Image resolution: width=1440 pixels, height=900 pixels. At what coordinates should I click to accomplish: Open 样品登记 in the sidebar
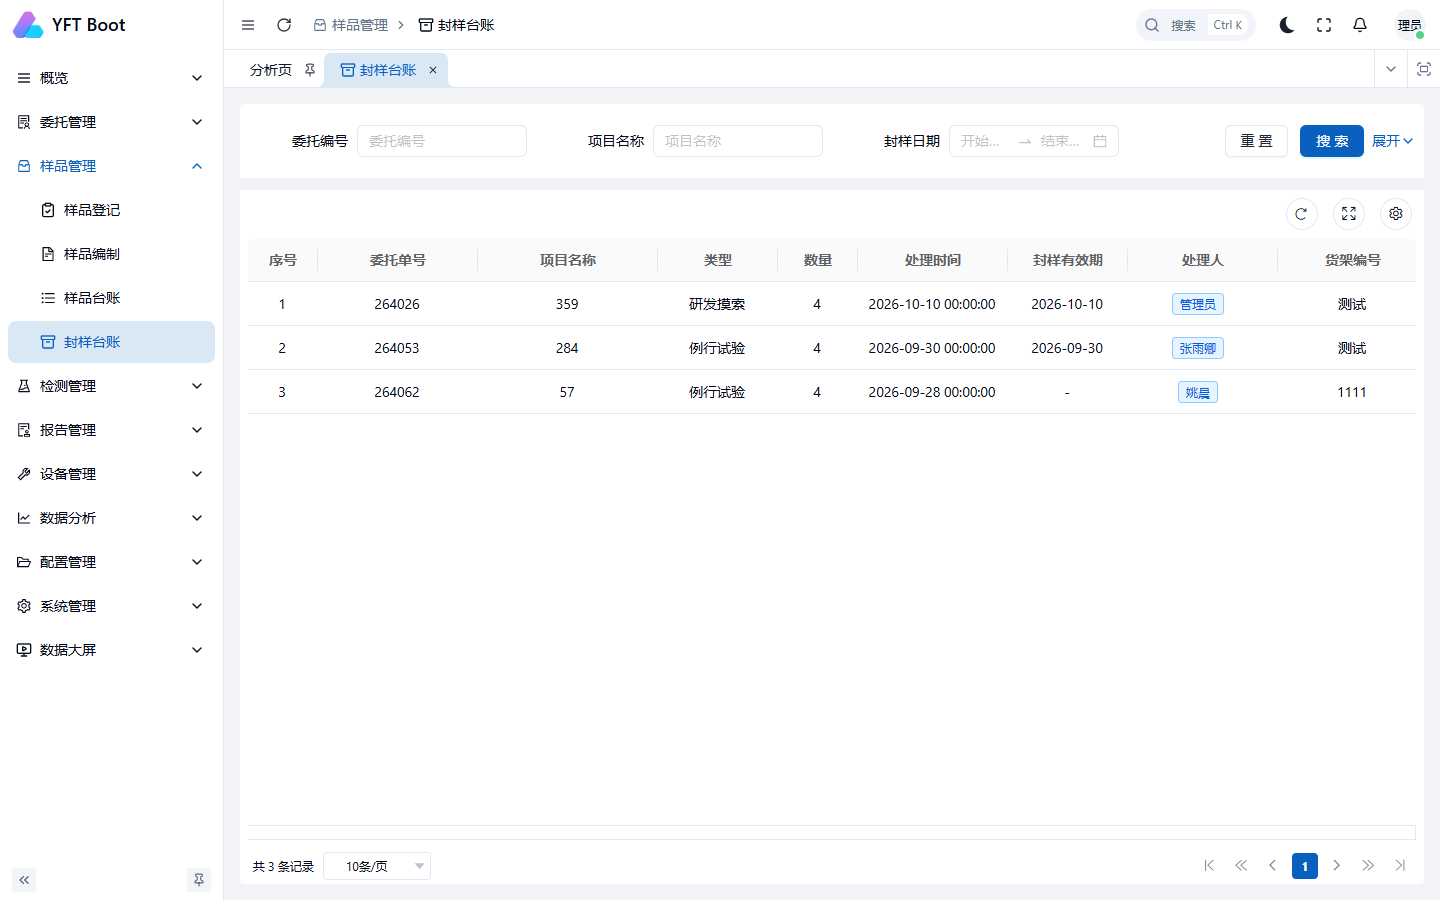pos(111,210)
